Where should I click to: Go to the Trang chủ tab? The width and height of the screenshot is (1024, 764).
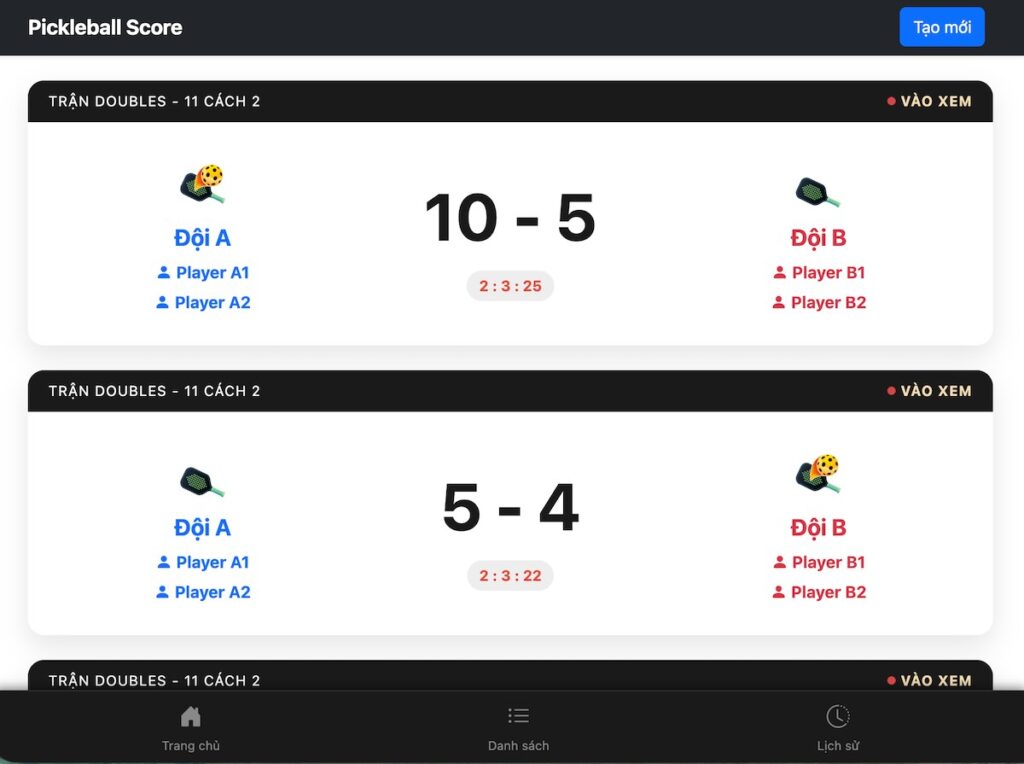190,745
